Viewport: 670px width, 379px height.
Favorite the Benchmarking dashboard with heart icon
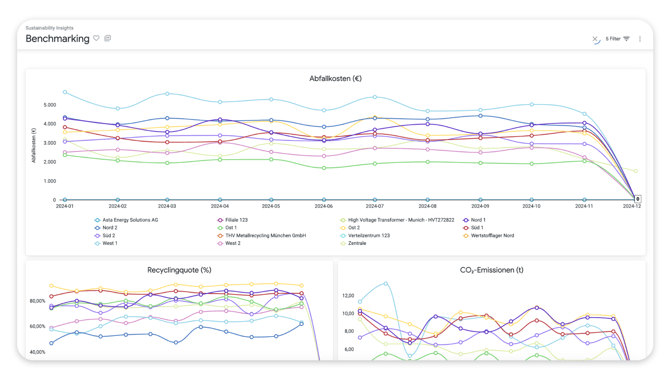pyautogui.click(x=97, y=38)
